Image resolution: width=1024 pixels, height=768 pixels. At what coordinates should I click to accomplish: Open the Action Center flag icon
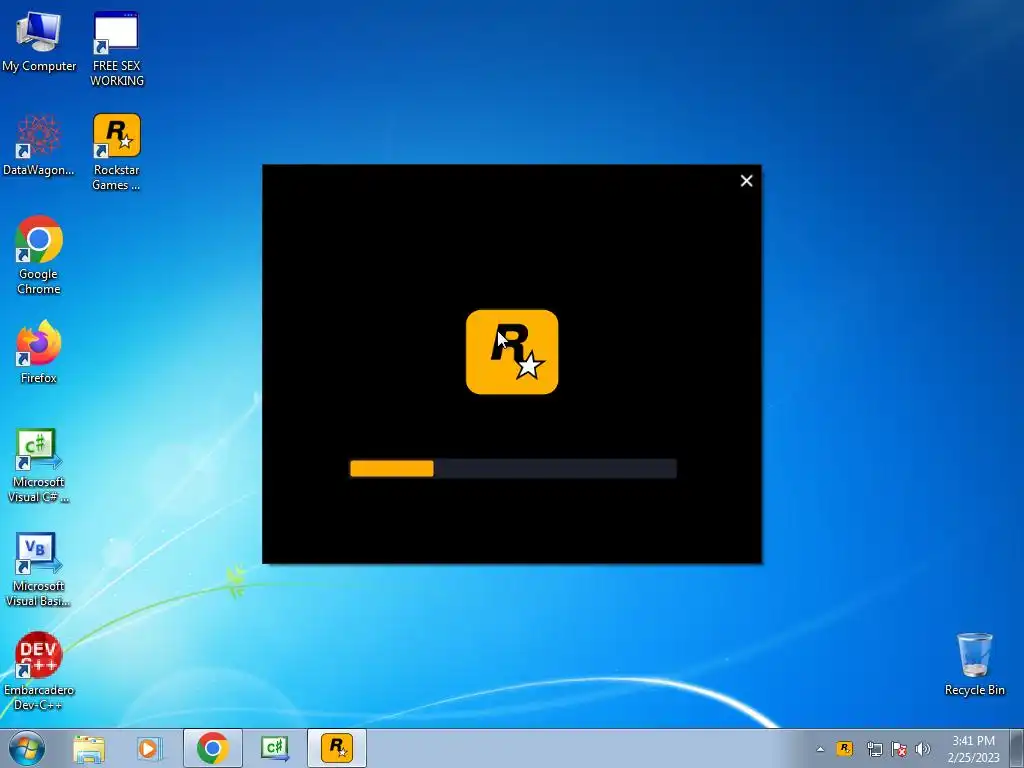pyautogui.click(x=899, y=749)
